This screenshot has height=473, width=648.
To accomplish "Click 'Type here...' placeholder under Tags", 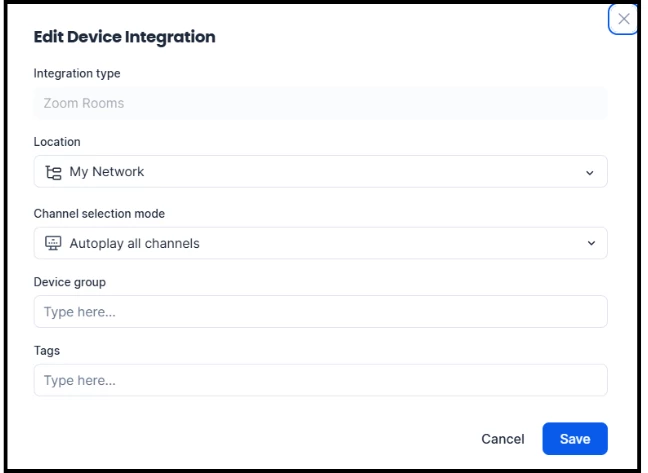I will [80, 380].
